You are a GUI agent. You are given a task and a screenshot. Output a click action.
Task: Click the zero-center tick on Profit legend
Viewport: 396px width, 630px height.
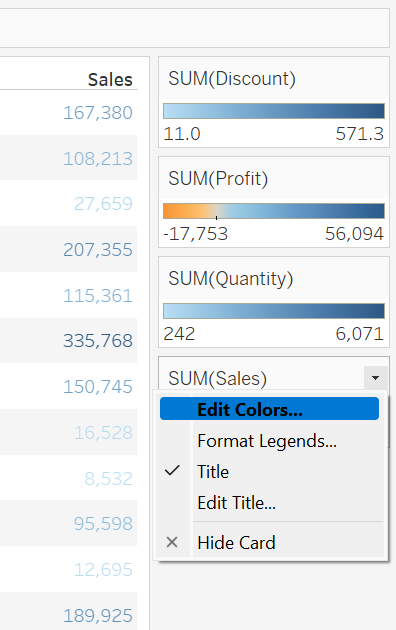tap(216, 217)
